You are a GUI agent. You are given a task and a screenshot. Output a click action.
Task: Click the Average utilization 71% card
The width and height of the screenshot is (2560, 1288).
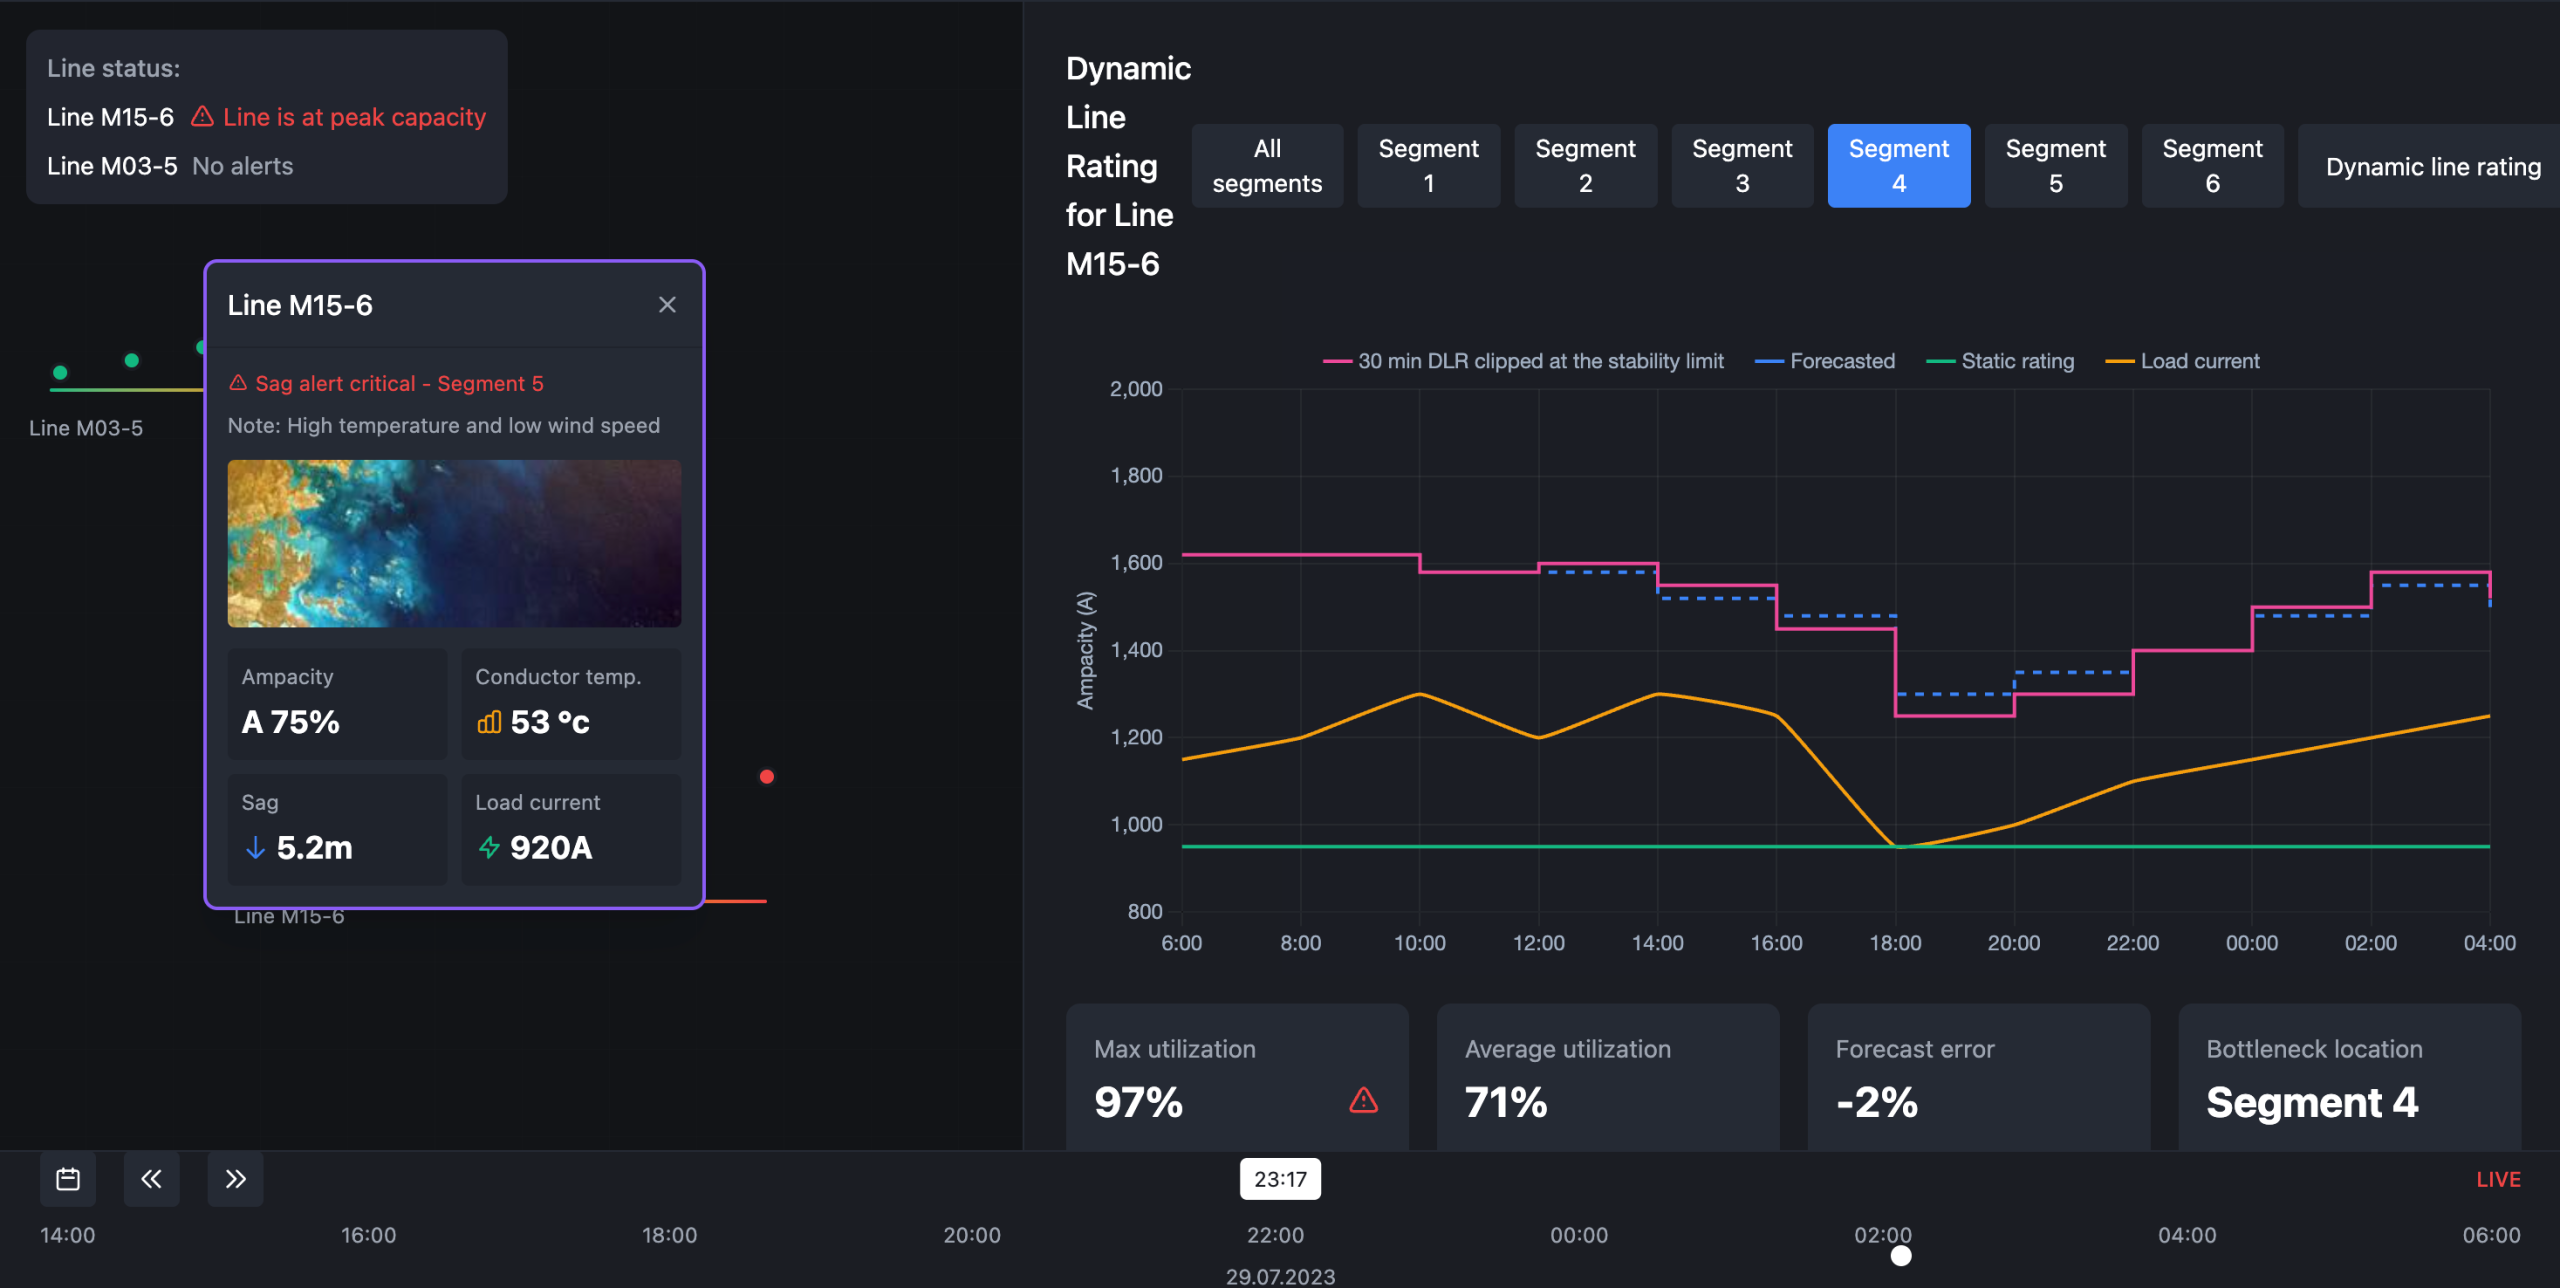pyautogui.click(x=1608, y=1077)
